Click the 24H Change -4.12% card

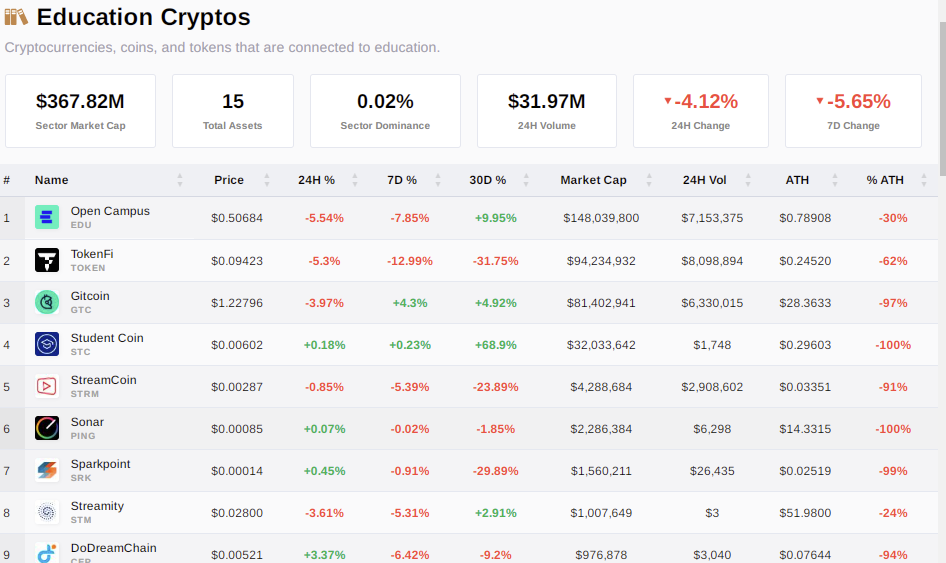[x=700, y=111]
